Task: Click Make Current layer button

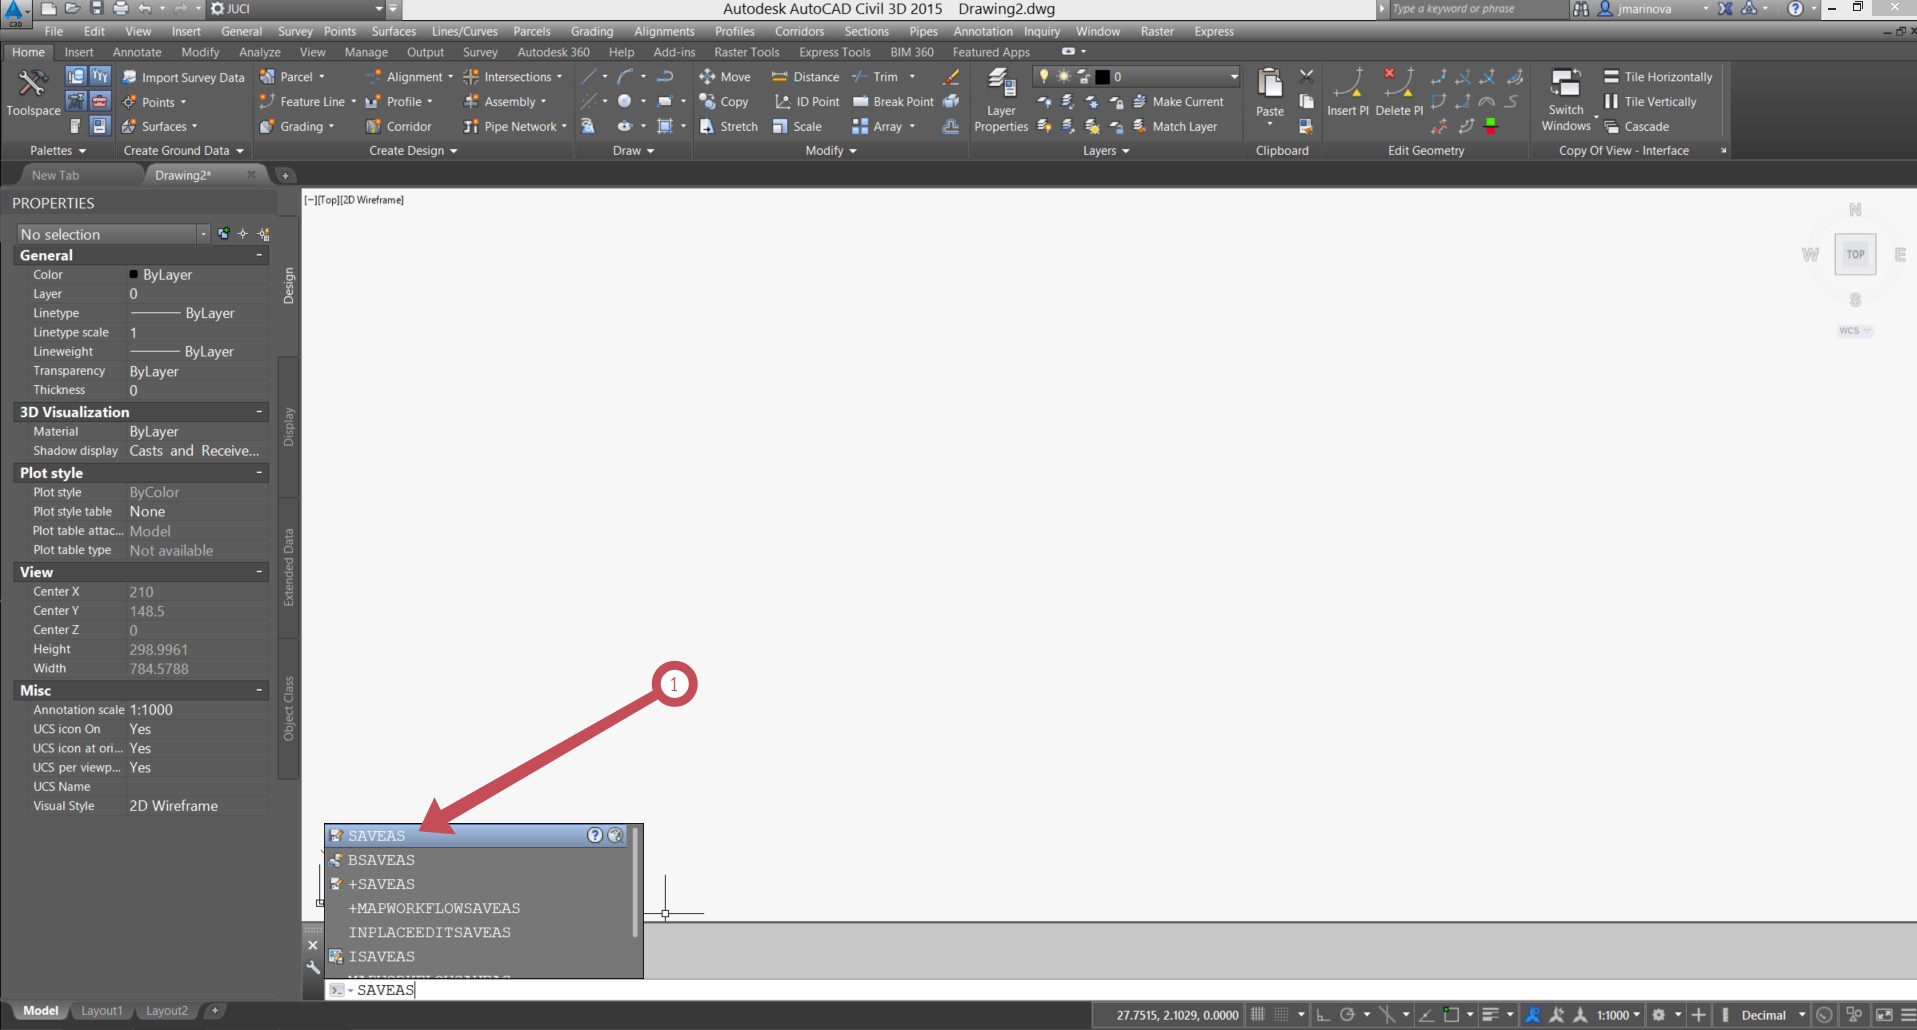Action: 1178,102
